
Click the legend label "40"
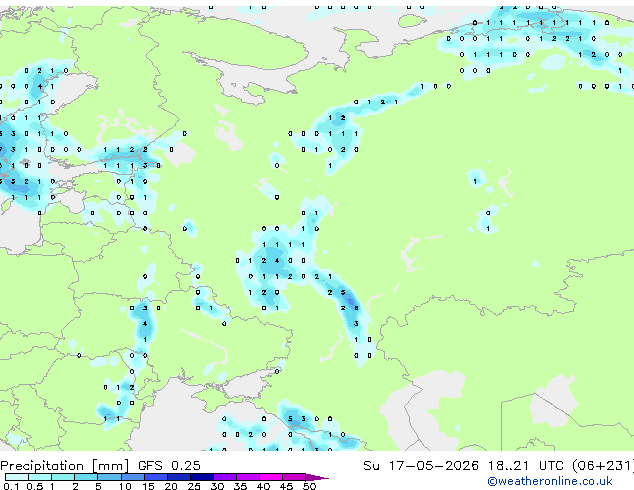click(263, 486)
